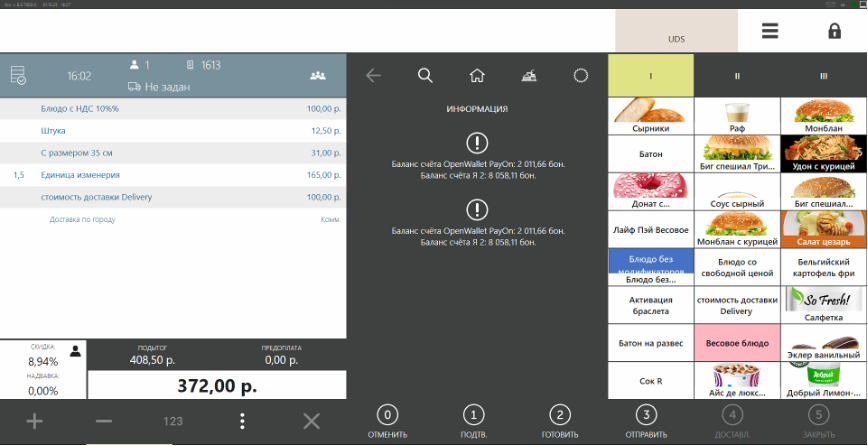Add 'Эклер ванильный' to order
This screenshot has width=868, height=446.
824,343
